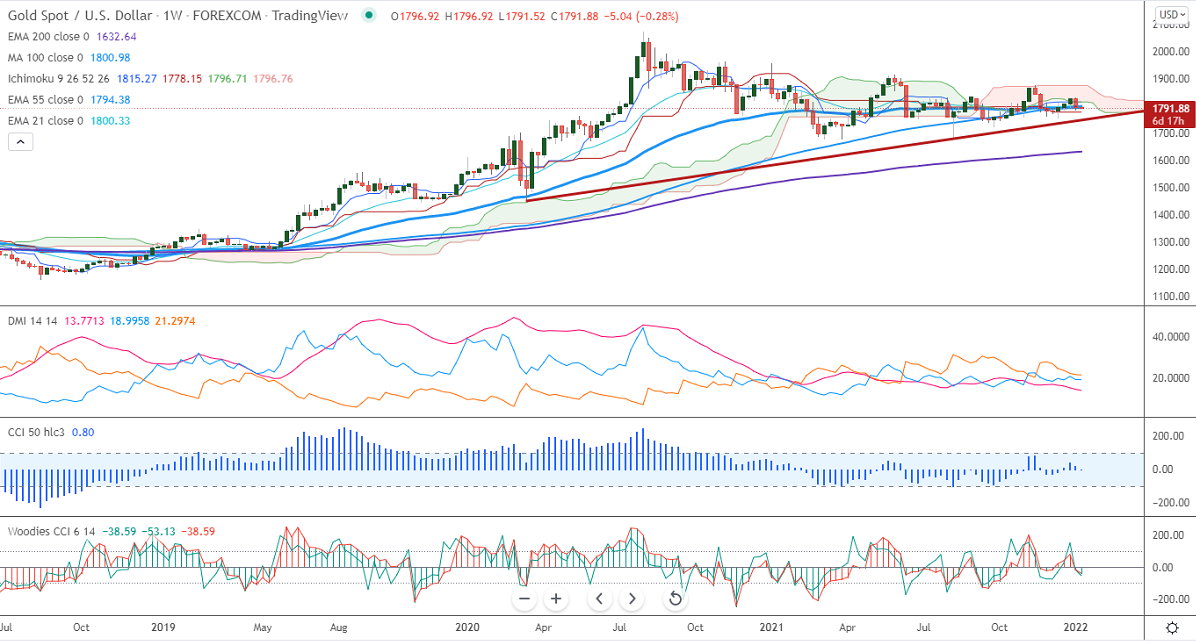1196x644 pixels.
Task: Click the Aug label on time axis
Action: [339, 627]
